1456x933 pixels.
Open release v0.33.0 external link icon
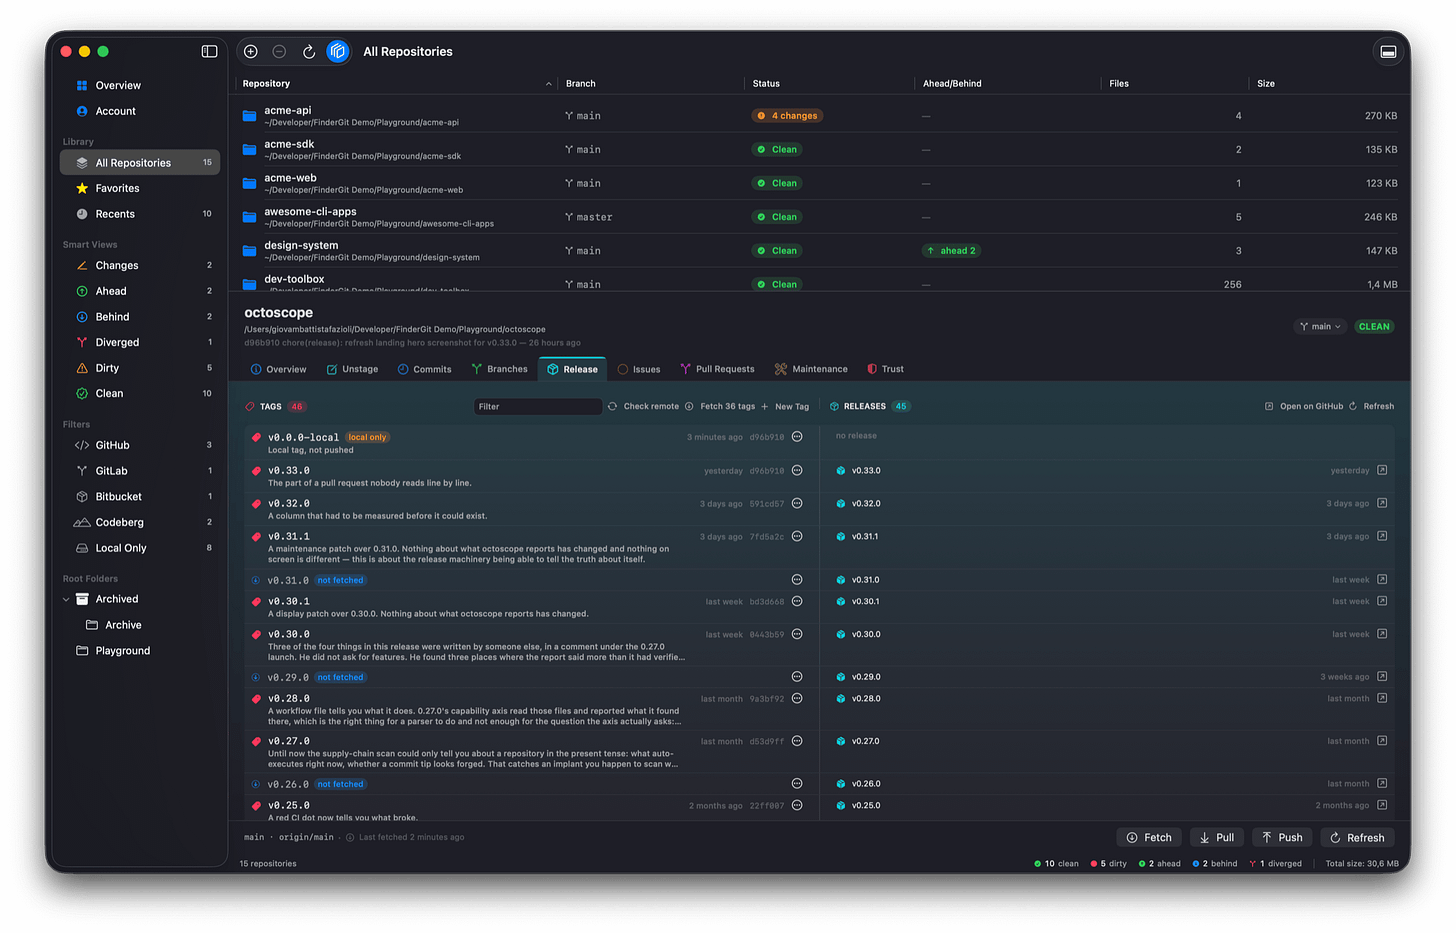pyautogui.click(x=1382, y=470)
